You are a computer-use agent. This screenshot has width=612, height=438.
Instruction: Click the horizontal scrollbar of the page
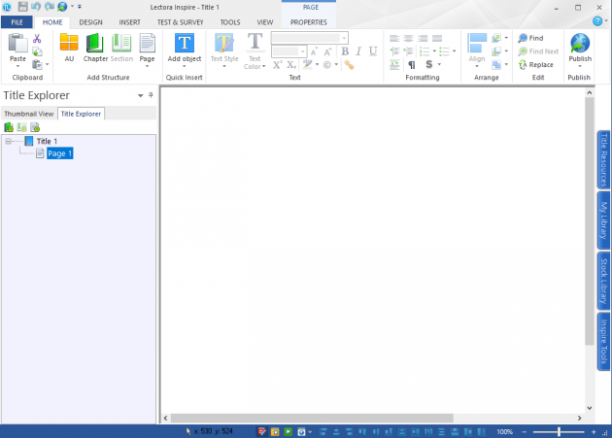(312, 418)
